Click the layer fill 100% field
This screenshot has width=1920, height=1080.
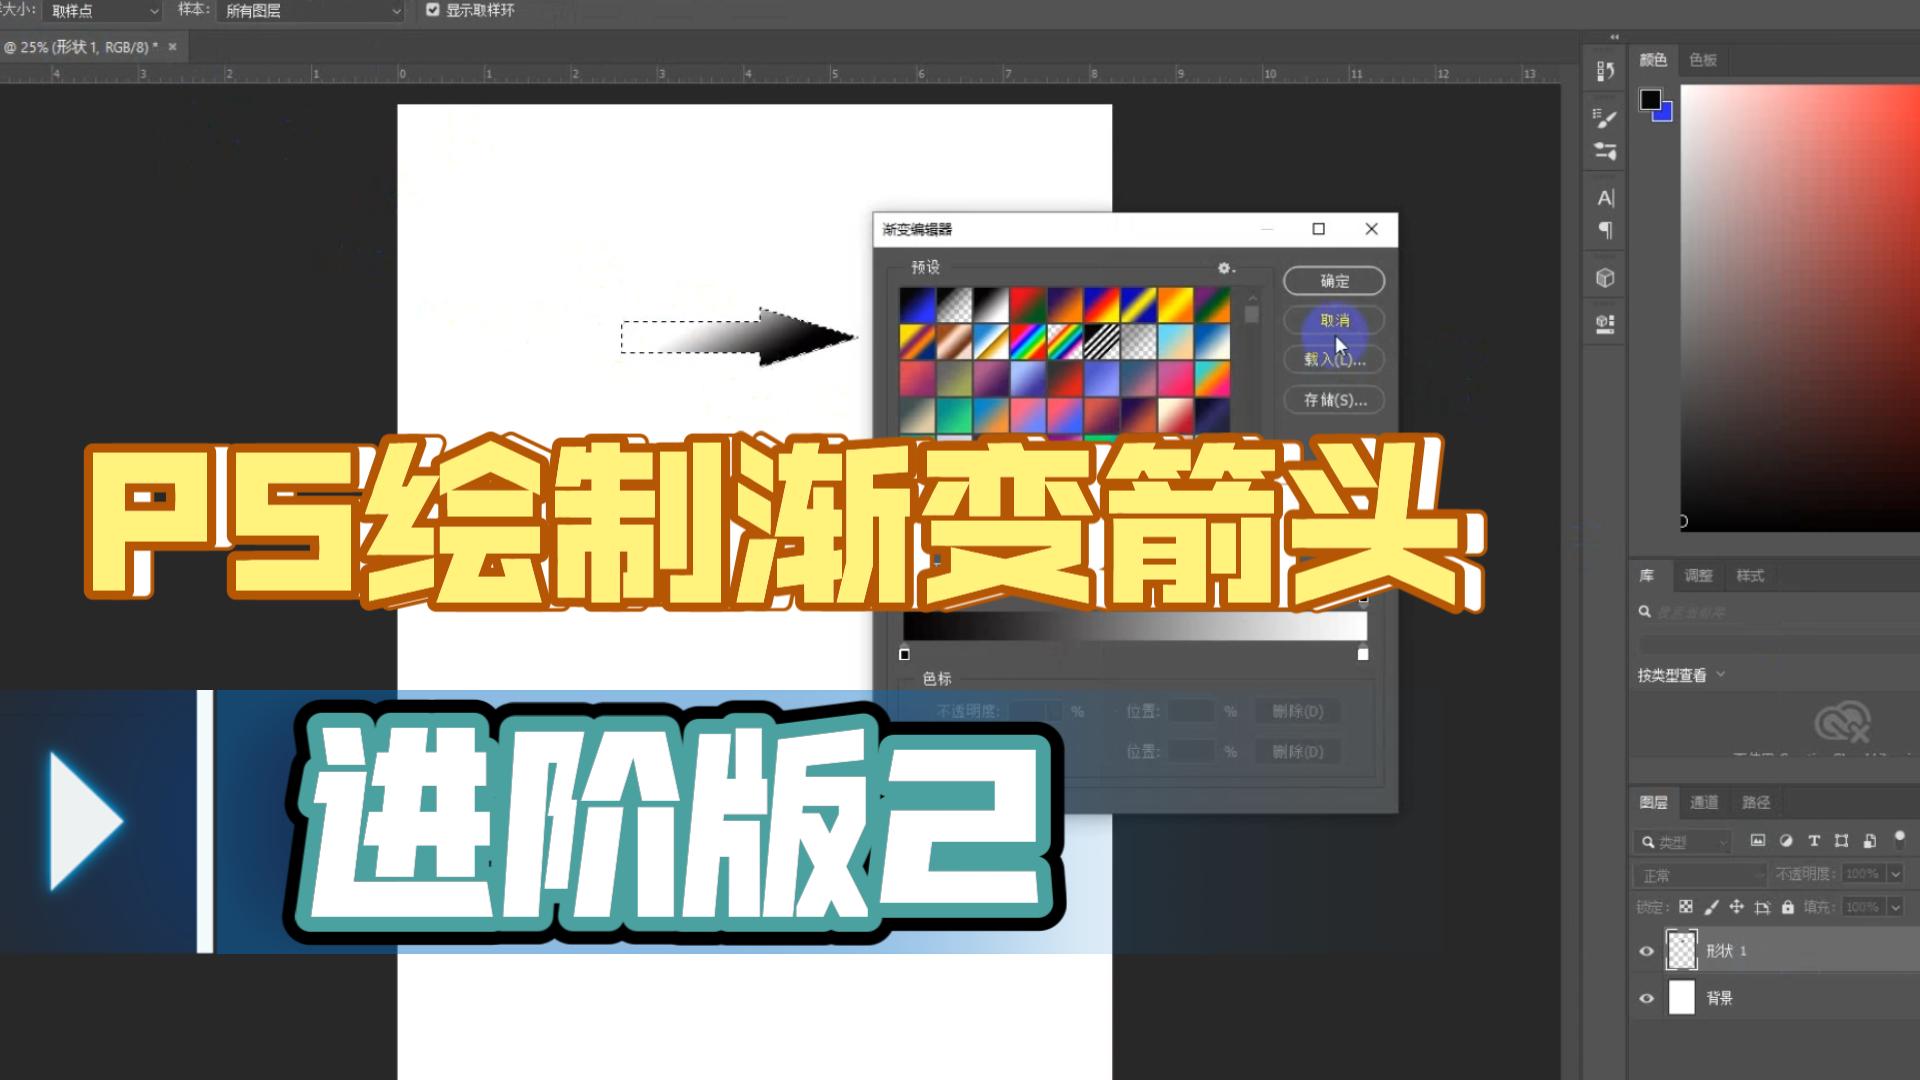click(1862, 907)
